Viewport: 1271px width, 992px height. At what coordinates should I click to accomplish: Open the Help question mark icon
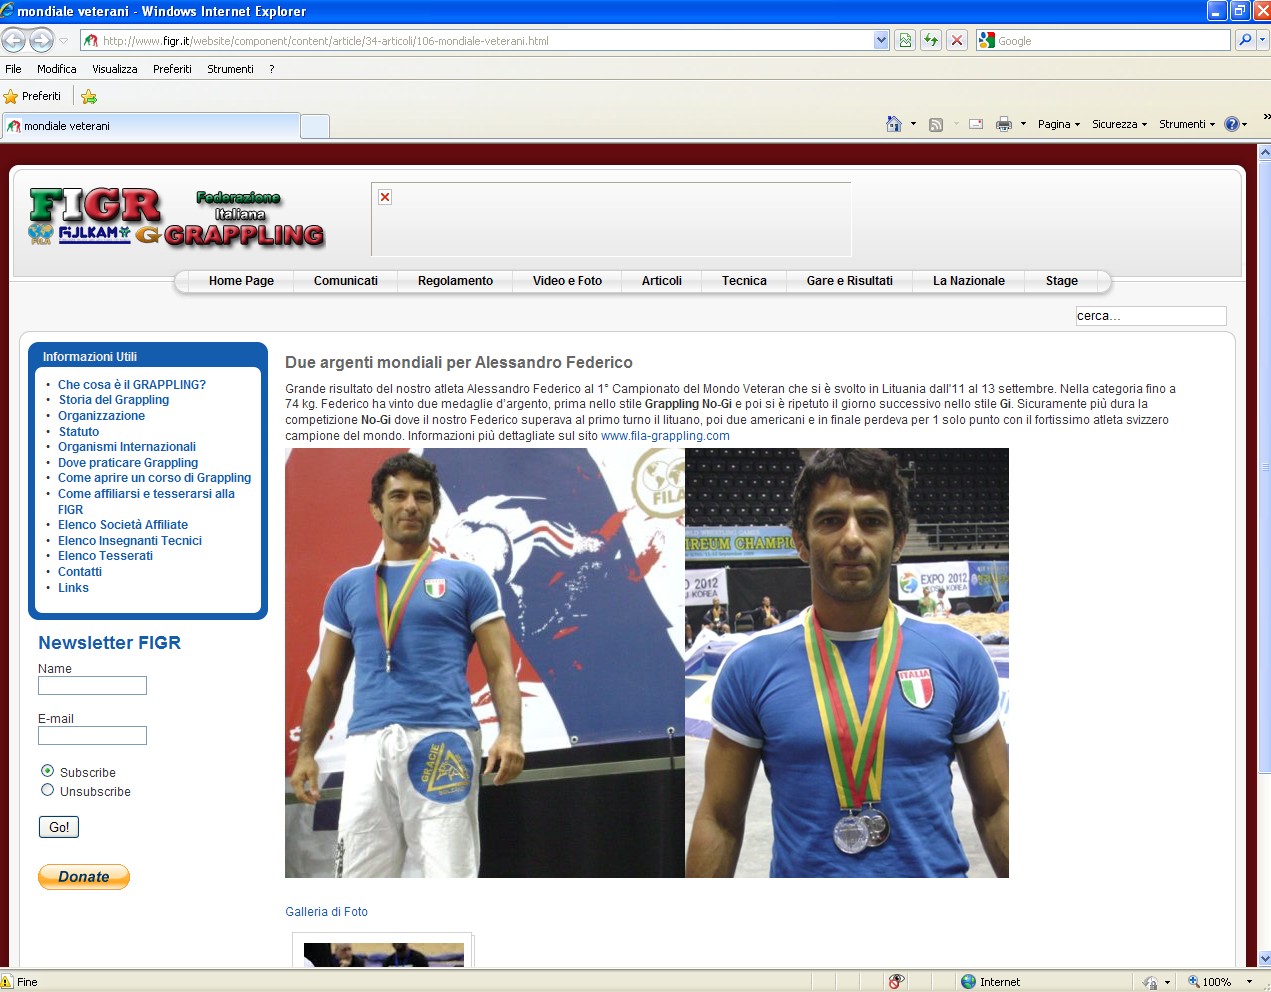(x=1232, y=124)
